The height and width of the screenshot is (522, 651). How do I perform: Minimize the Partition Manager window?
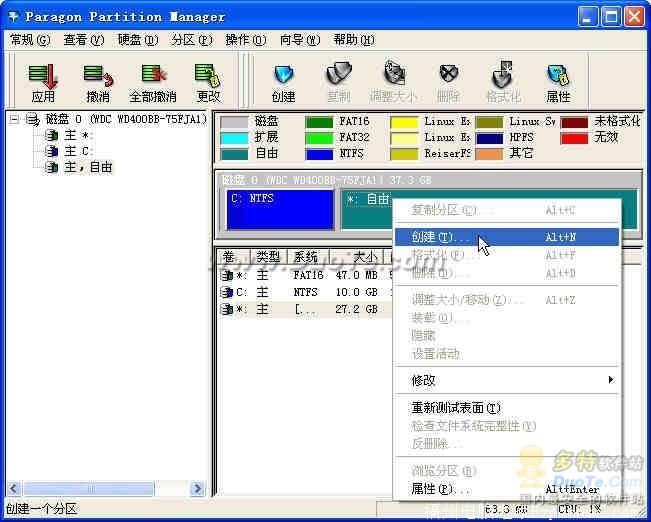click(587, 17)
